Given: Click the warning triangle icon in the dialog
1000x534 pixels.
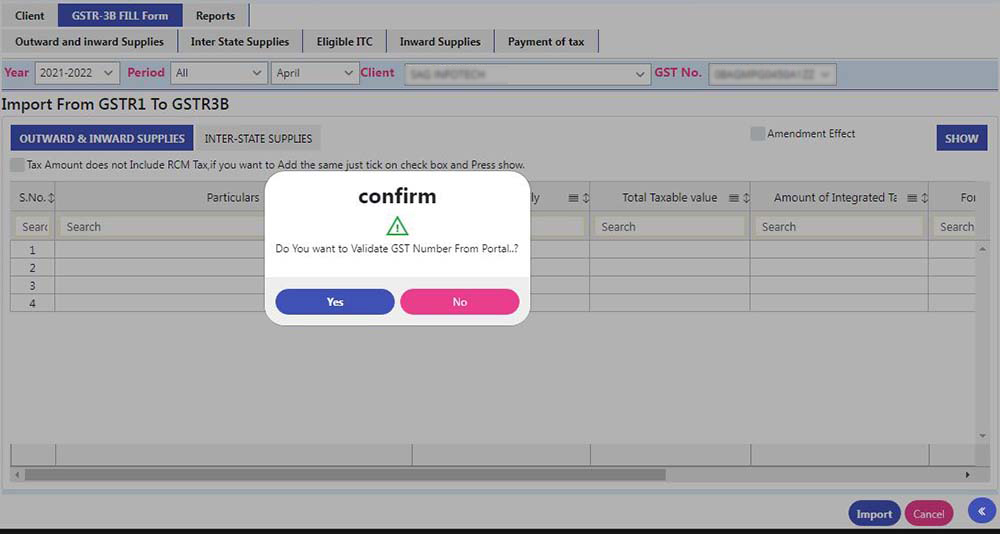Looking at the screenshot, I should point(397,225).
